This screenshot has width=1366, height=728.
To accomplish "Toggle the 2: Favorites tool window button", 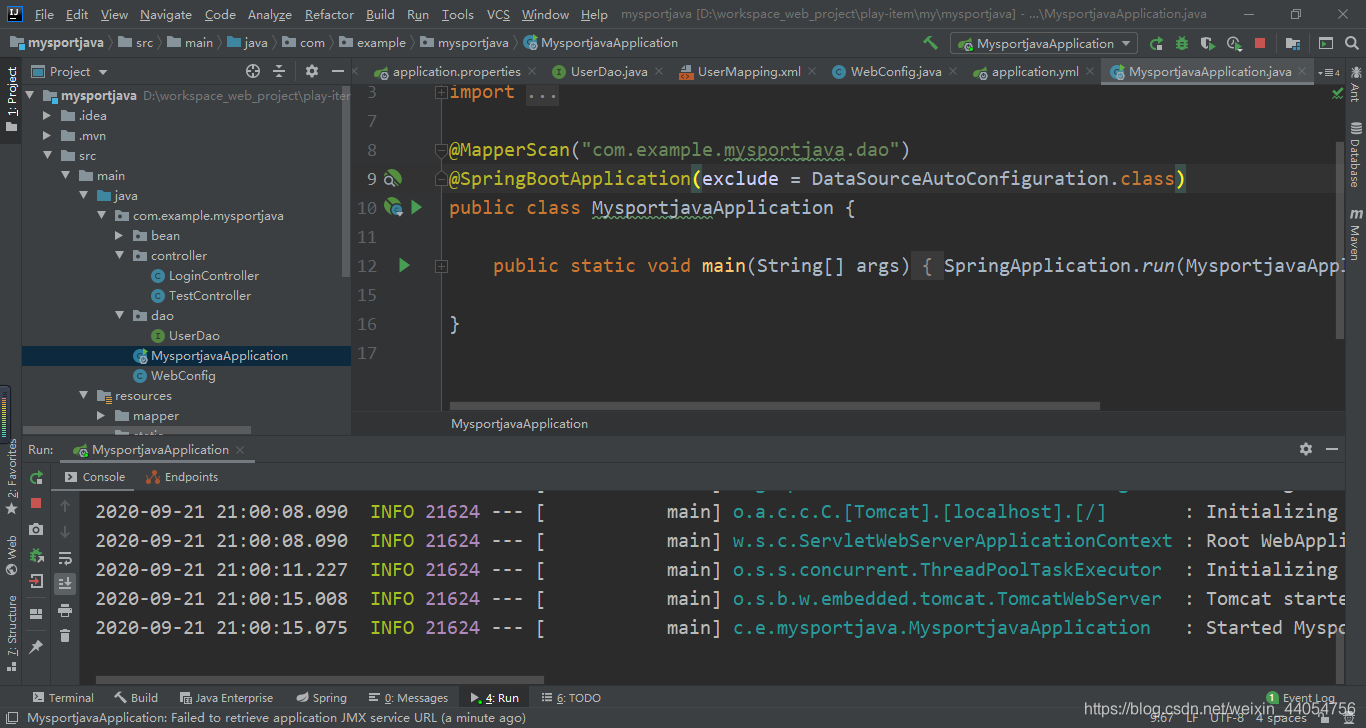I will 11,476.
